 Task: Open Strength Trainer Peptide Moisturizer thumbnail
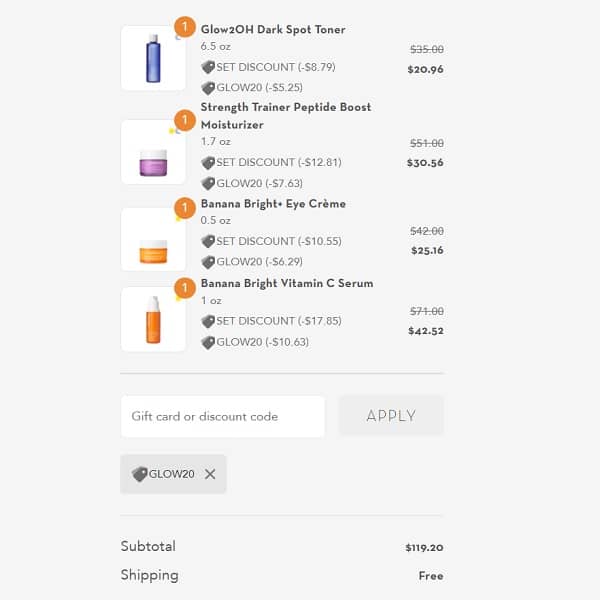click(x=153, y=152)
